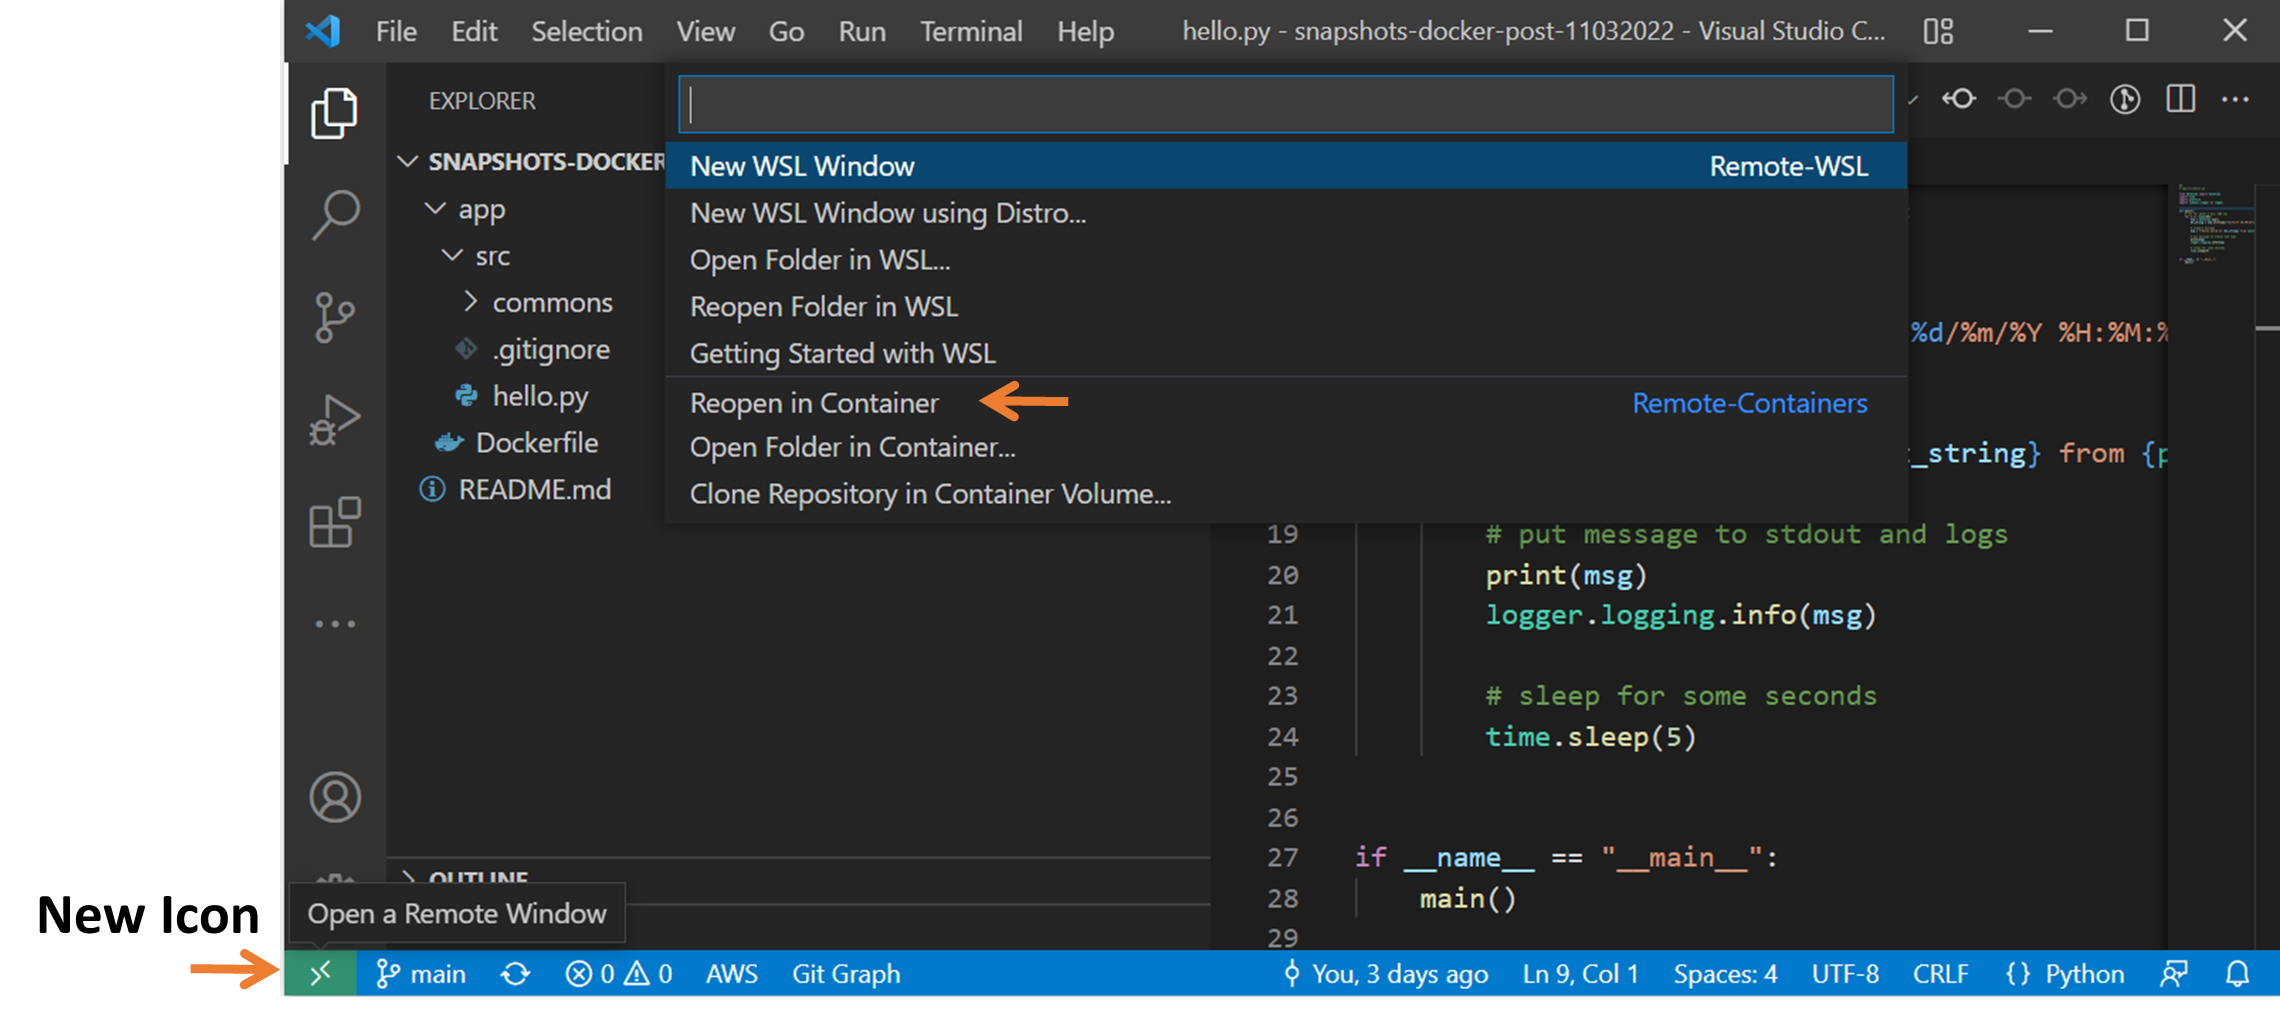Open the Selection menu
This screenshot has height=1010, width=2280.
[587, 31]
